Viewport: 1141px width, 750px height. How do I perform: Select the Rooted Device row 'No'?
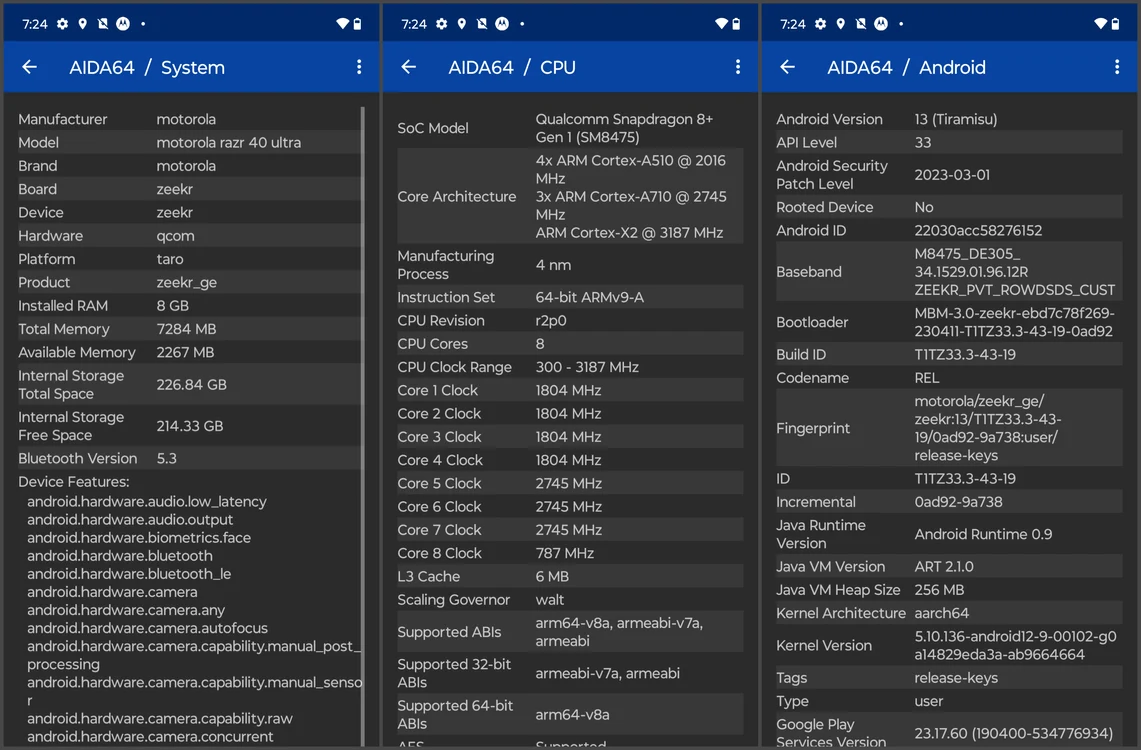click(949, 207)
